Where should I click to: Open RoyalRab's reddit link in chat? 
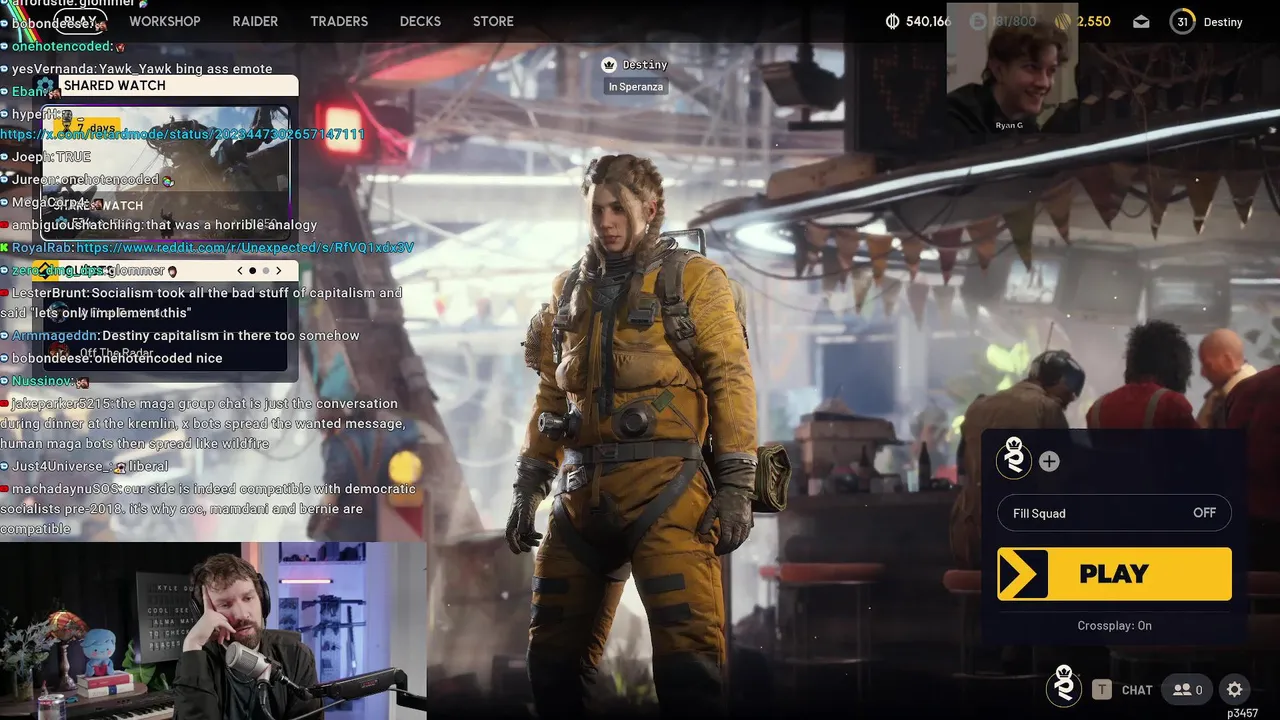(x=245, y=247)
